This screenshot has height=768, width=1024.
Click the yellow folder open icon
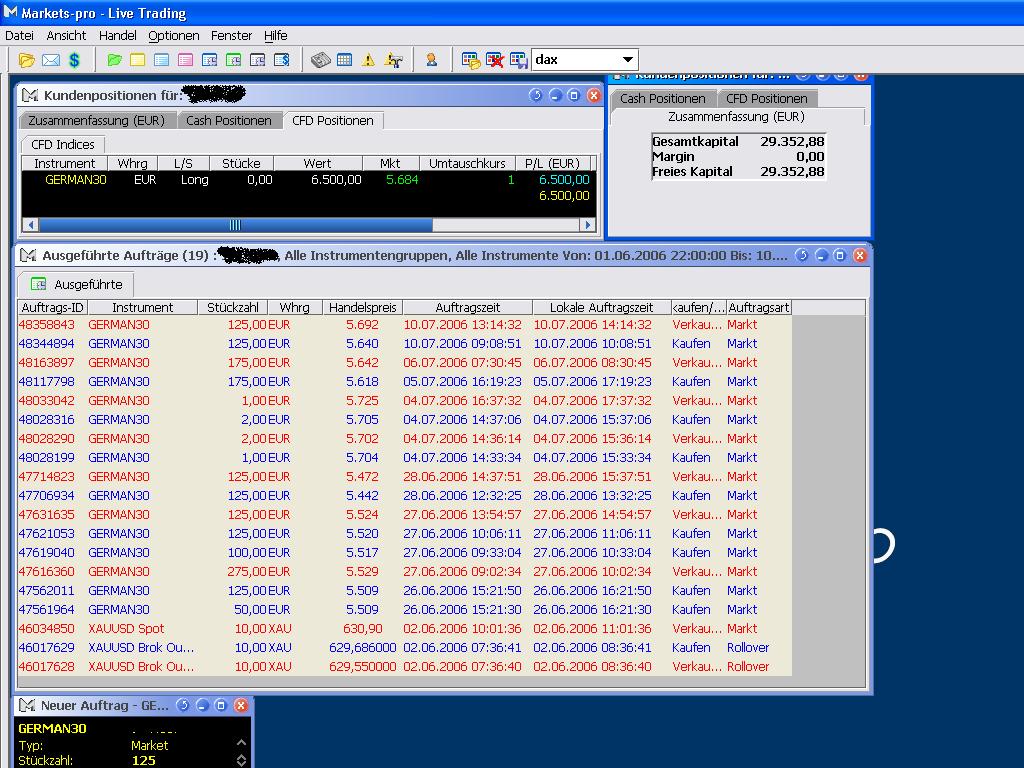[27, 60]
